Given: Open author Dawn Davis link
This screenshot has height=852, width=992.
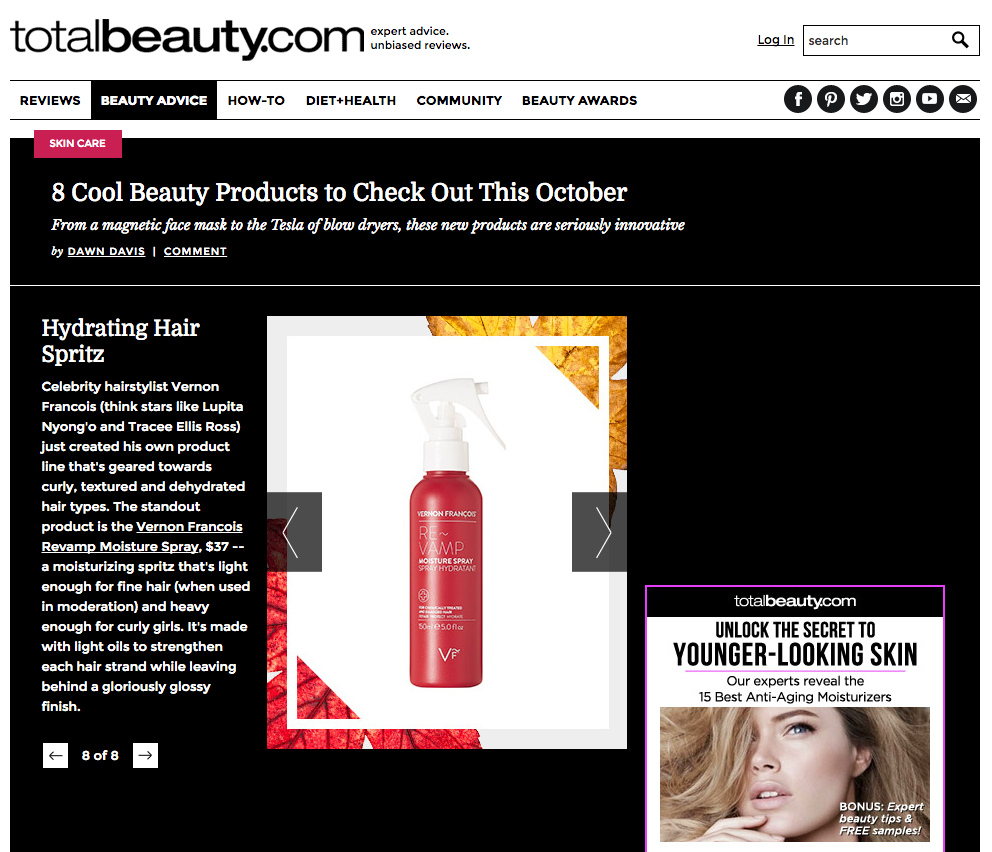Looking at the screenshot, I should [106, 251].
